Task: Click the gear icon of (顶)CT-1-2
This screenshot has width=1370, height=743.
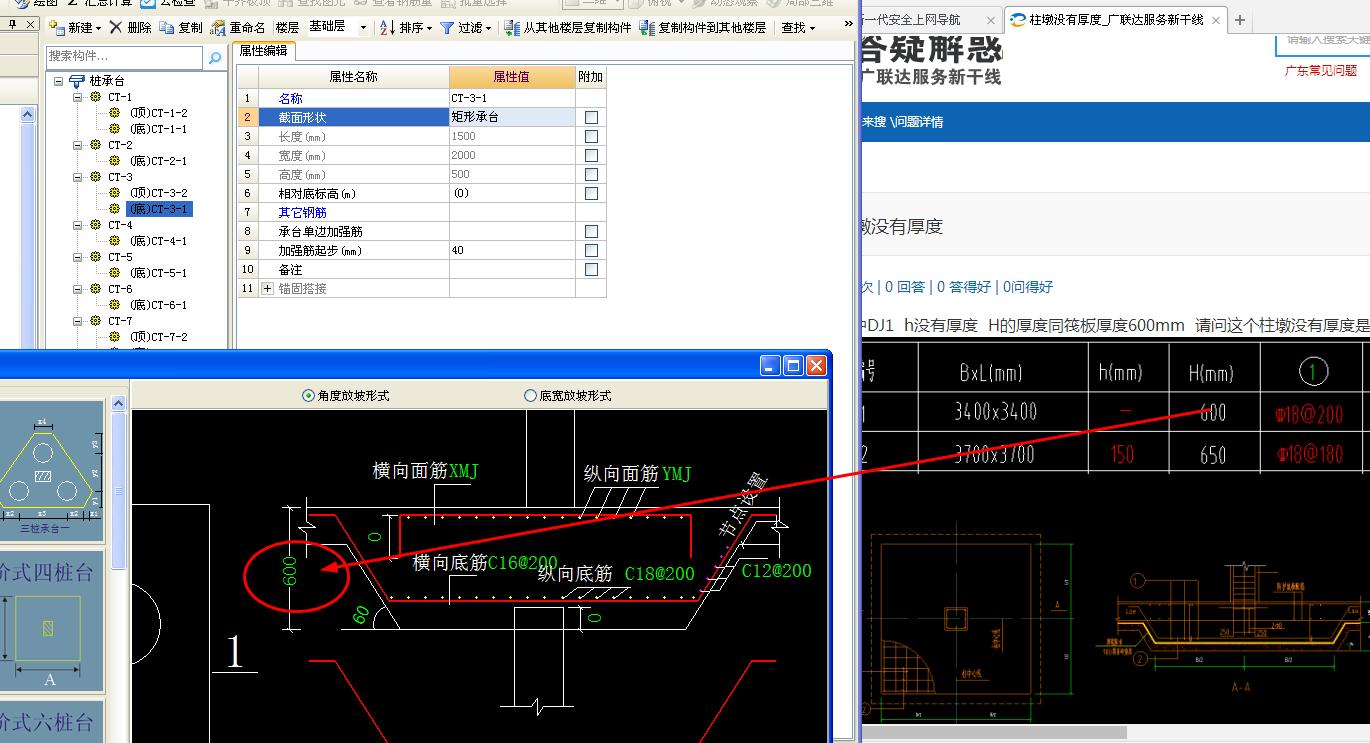Action: tap(115, 113)
